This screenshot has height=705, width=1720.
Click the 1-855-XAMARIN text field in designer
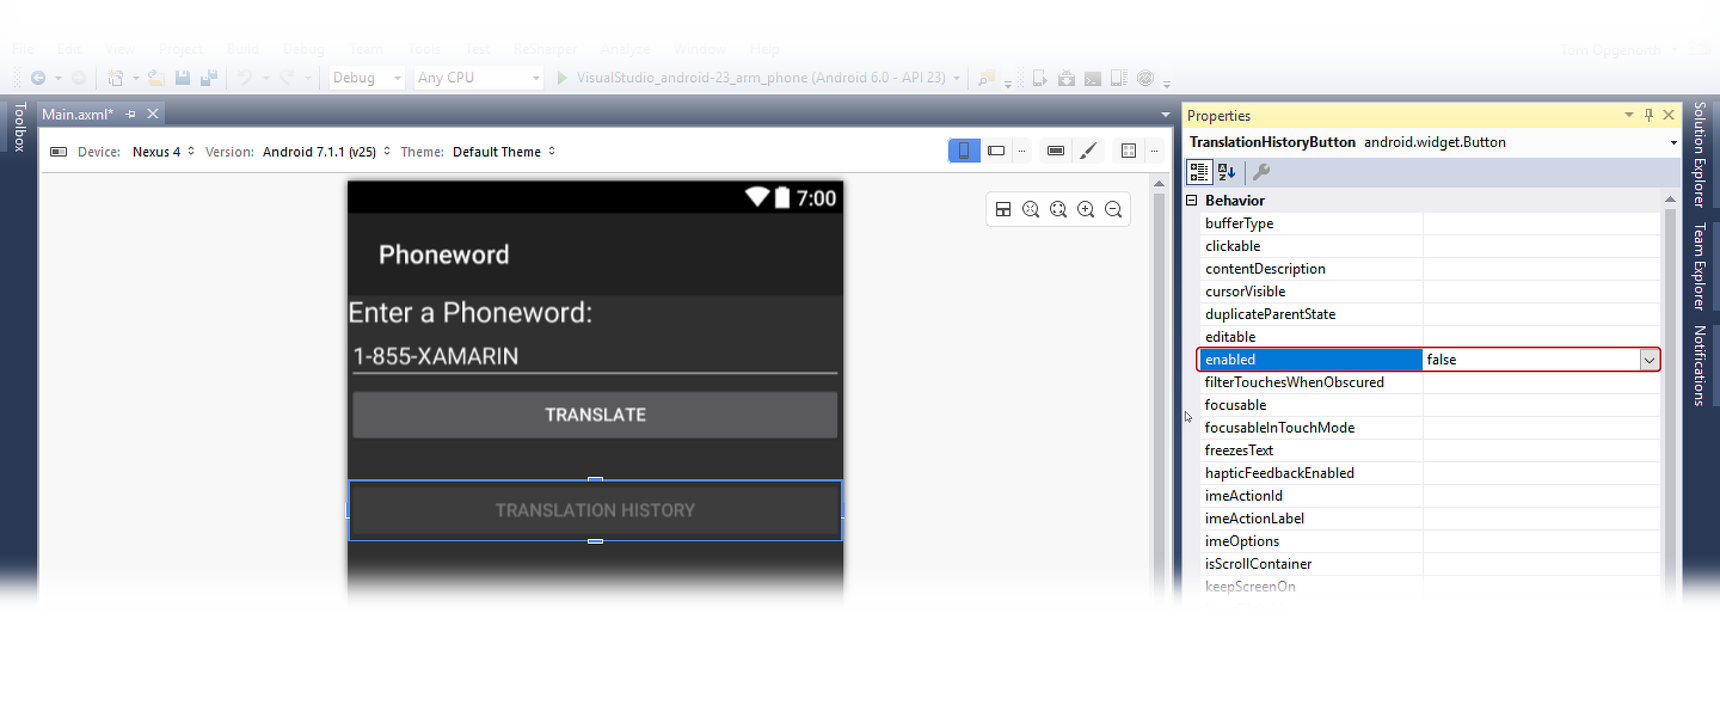(595, 357)
